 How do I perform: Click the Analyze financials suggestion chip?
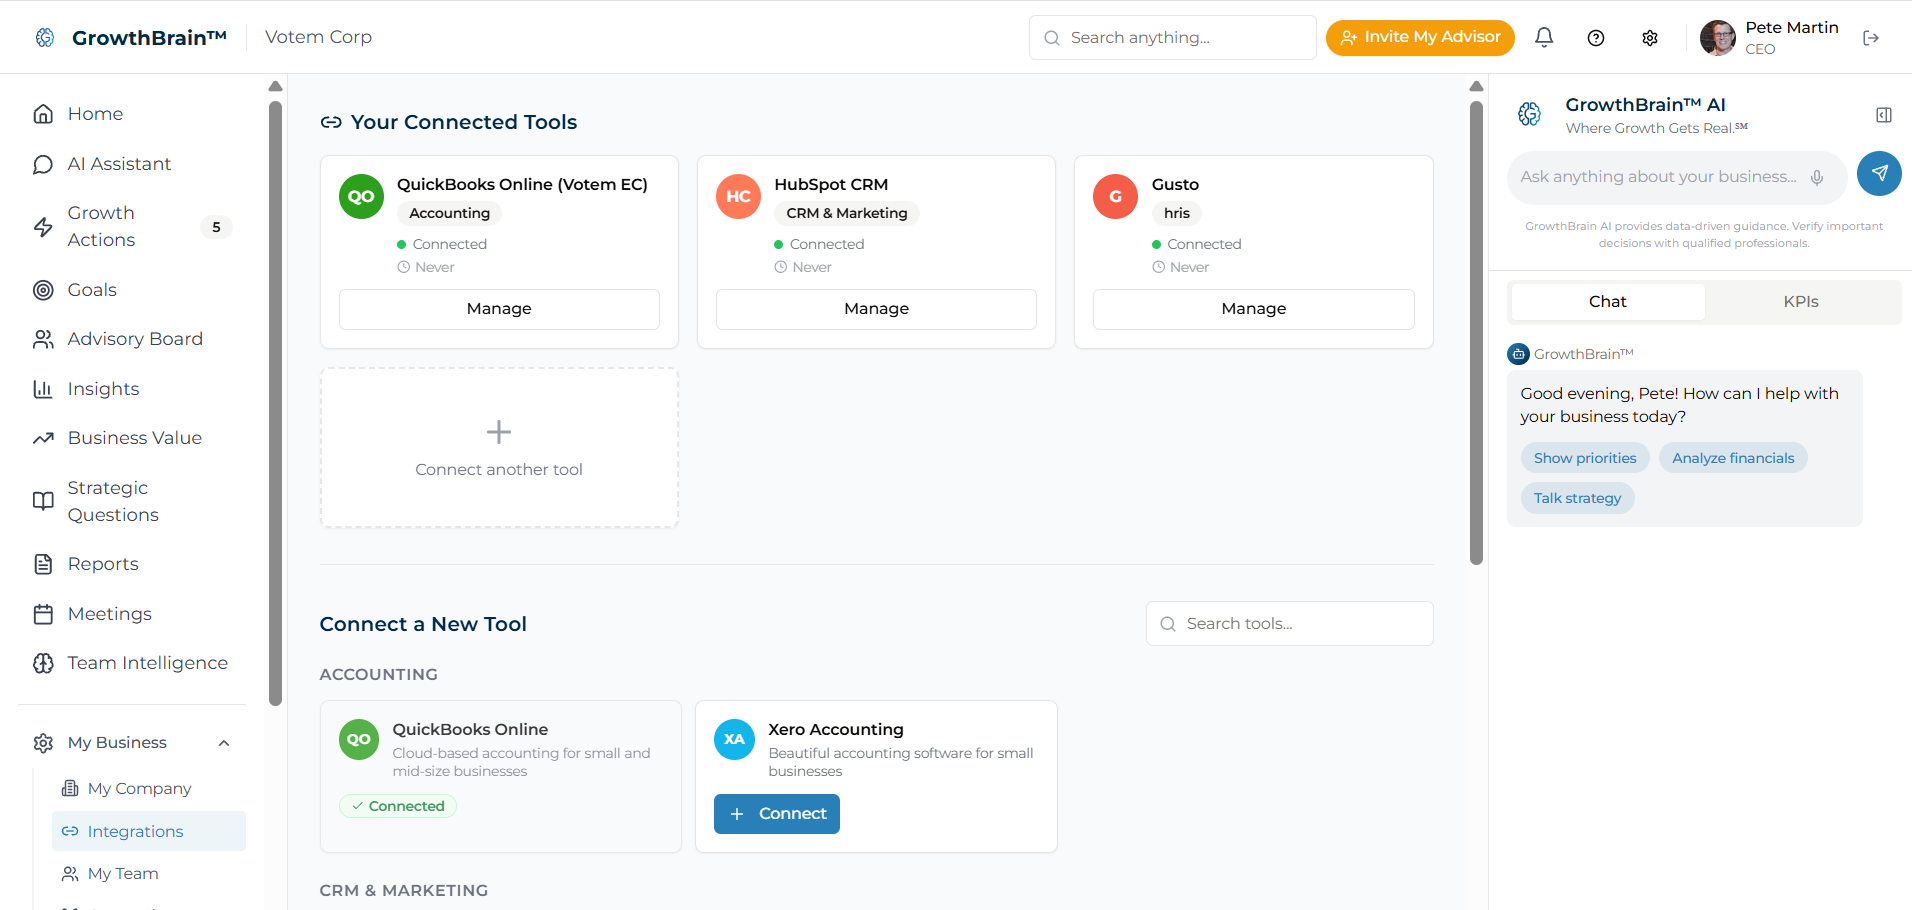(x=1733, y=457)
